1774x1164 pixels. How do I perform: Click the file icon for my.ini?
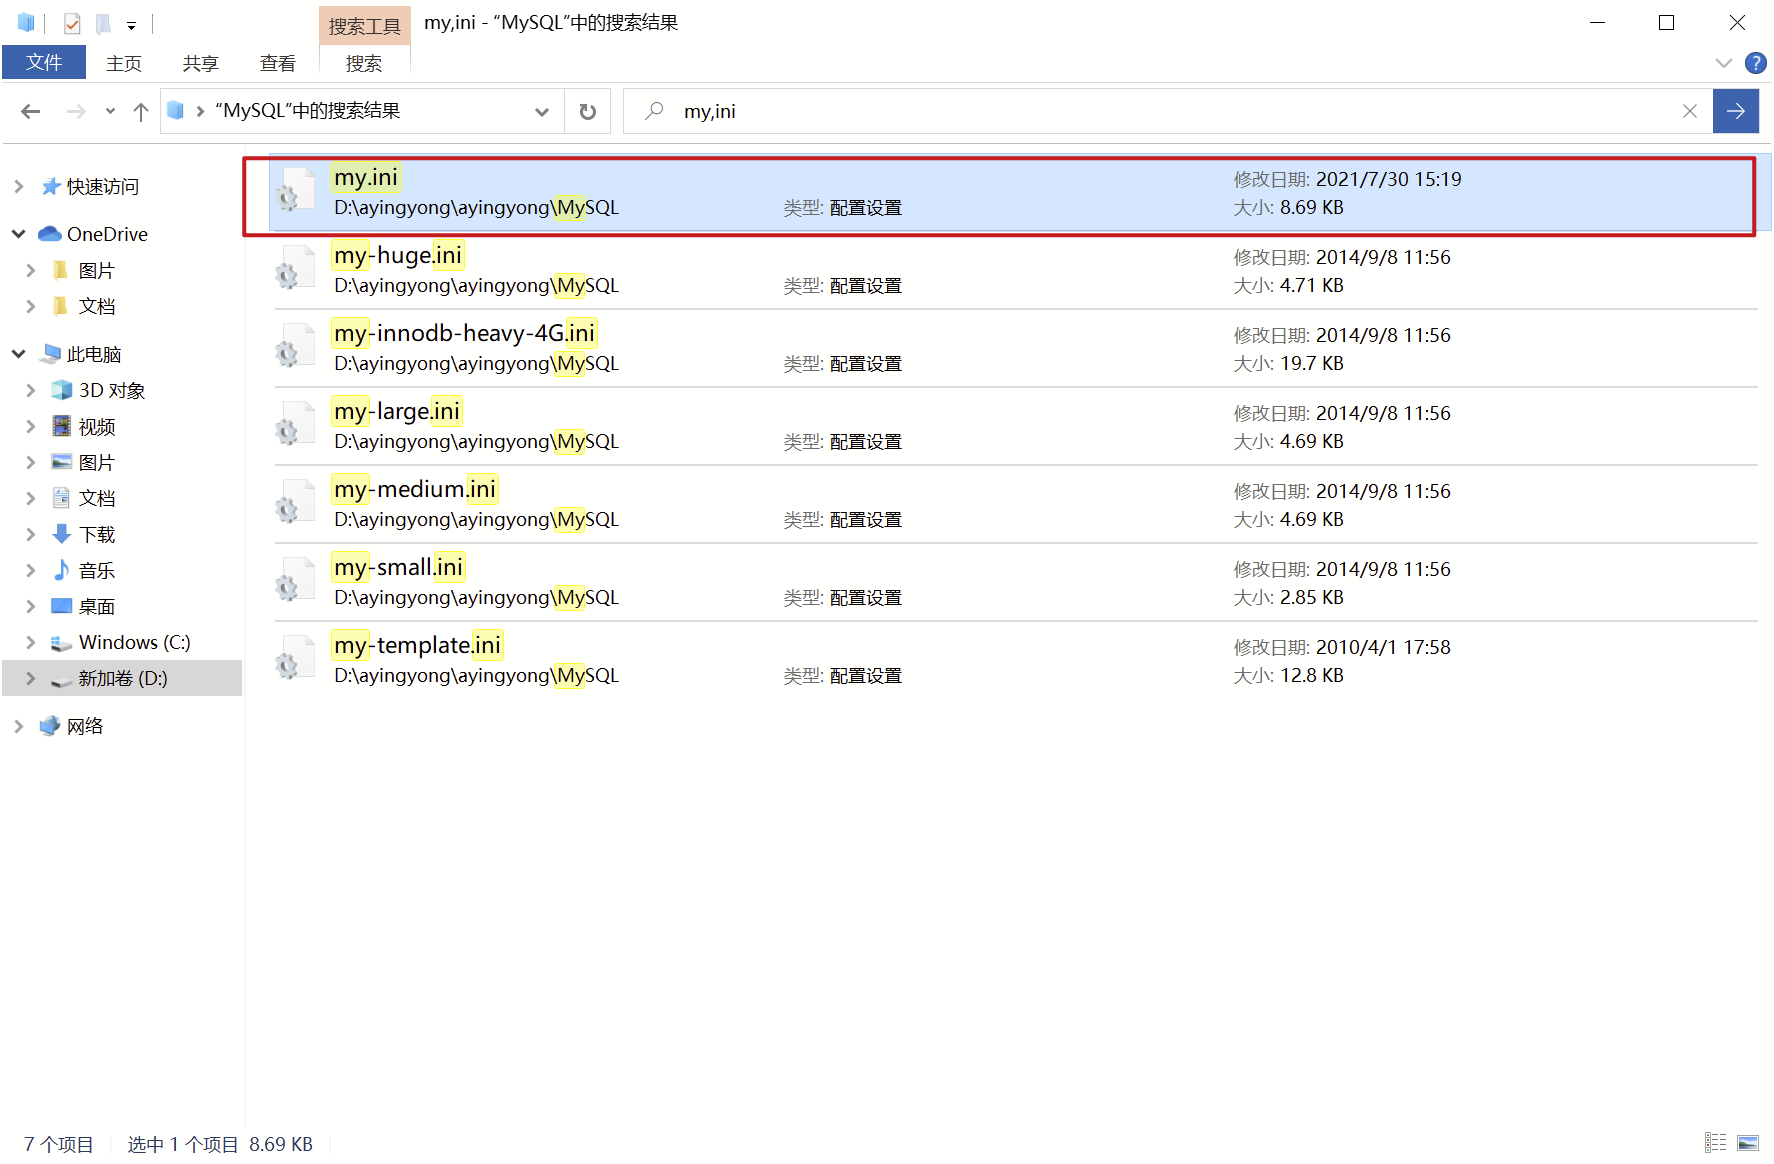coord(296,190)
